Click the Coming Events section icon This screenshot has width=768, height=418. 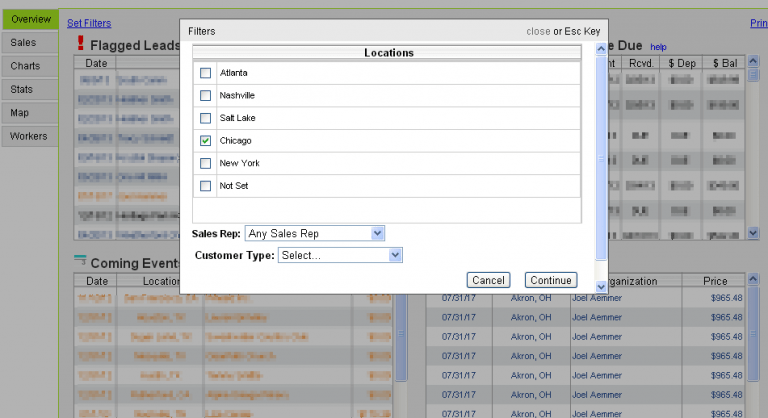click(80, 262)
